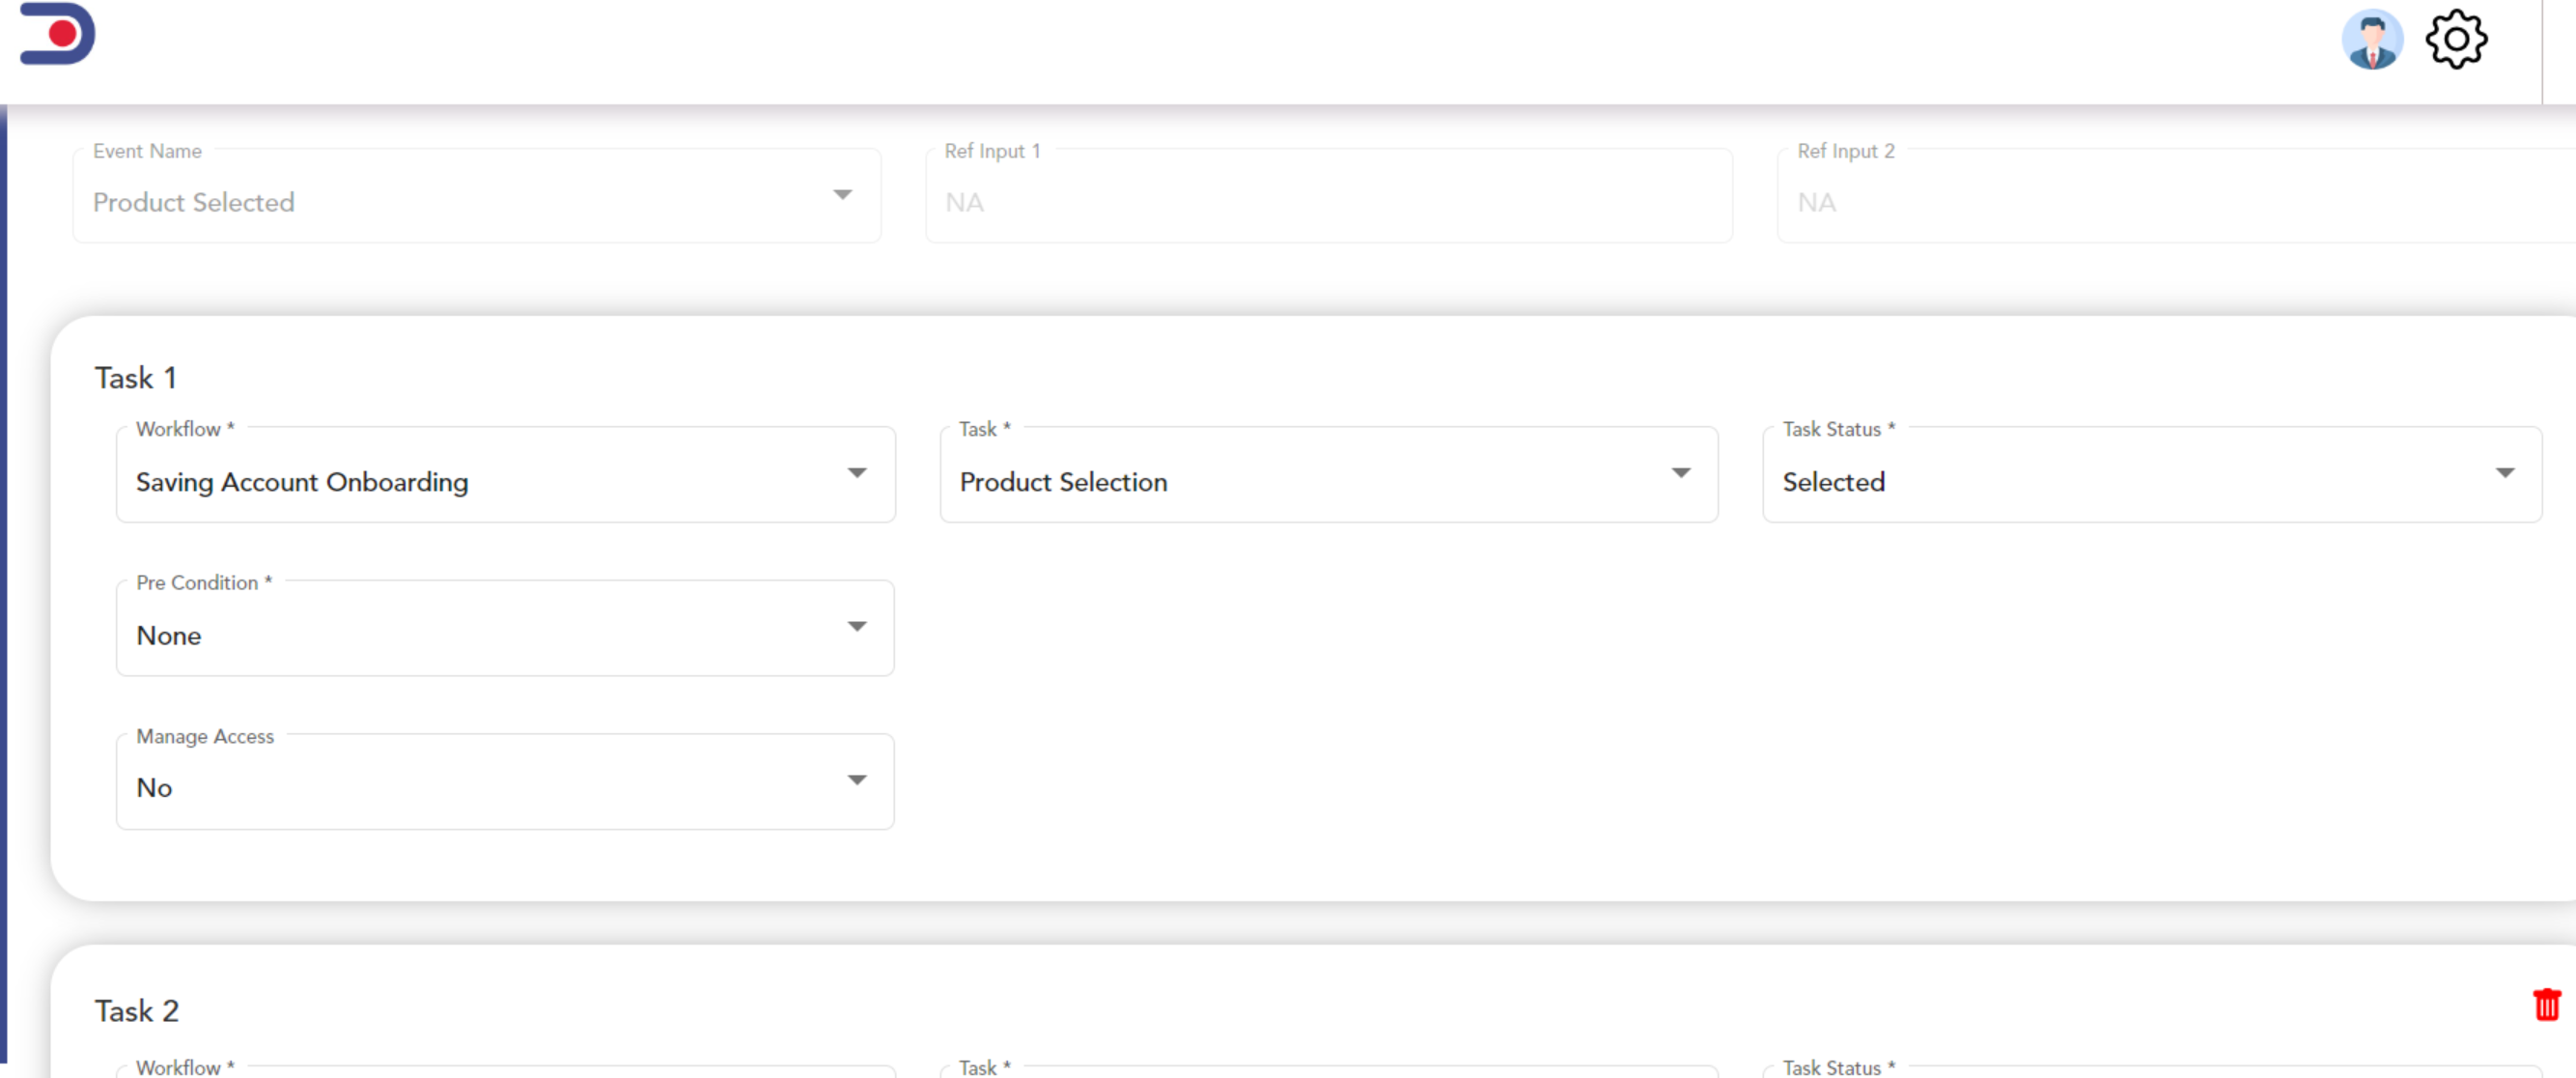Click the Task 2 Task Status field label
2576x1078 pixels.
(x=1839, y=1067)
